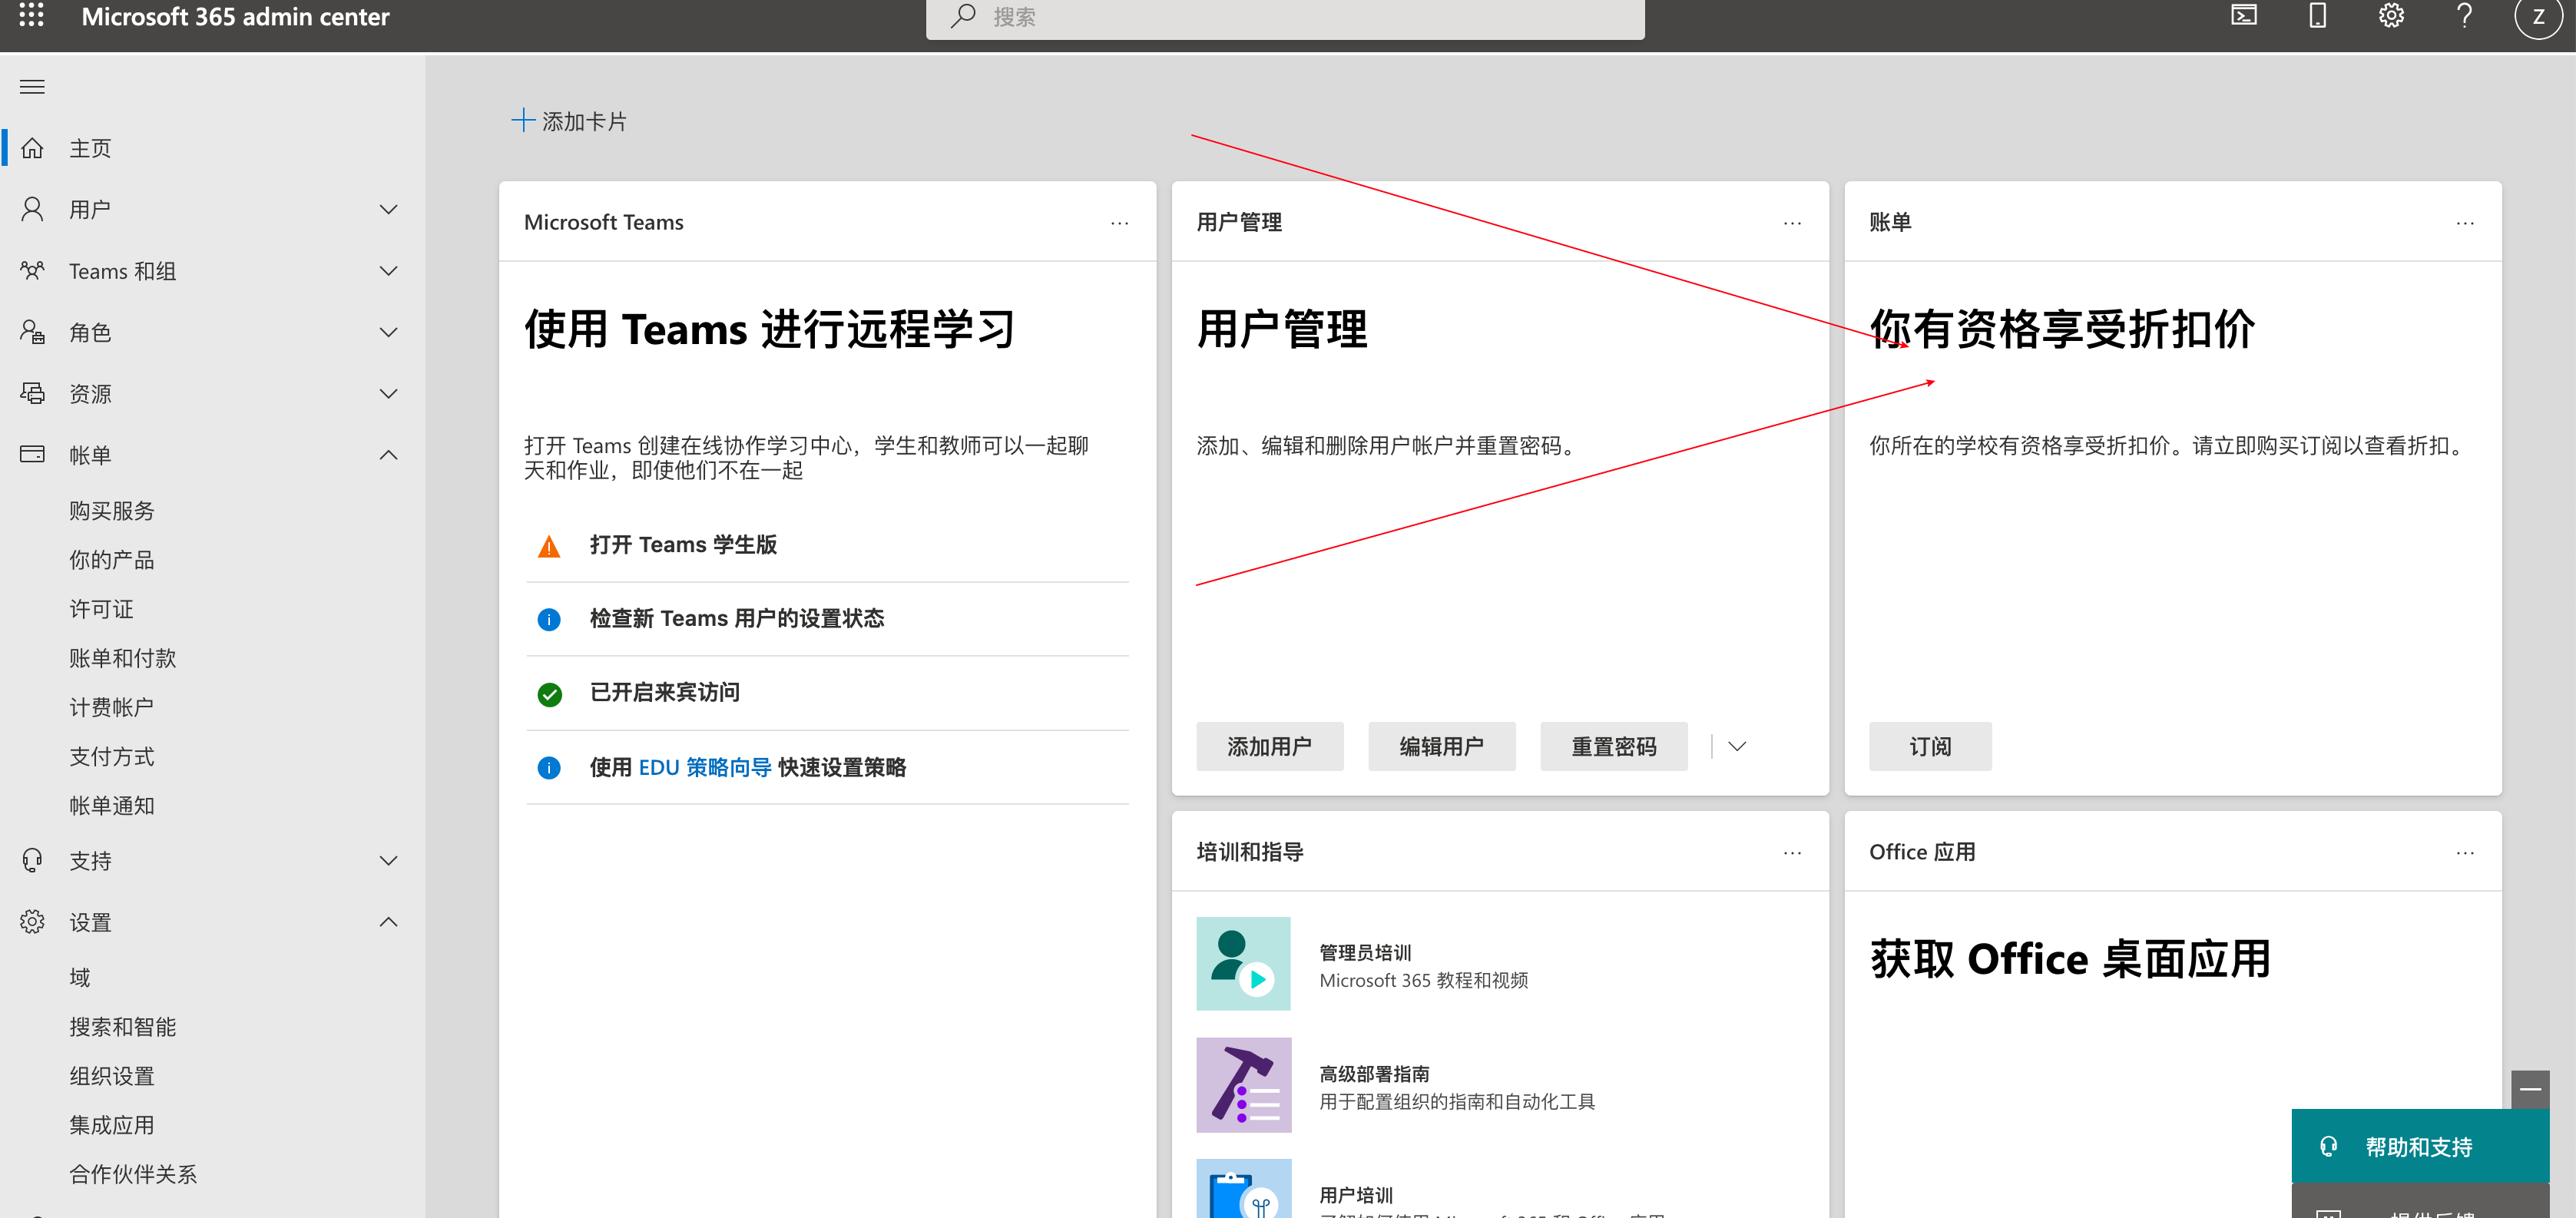Open 计费帐户 under billing
The height and width of the screenshot is (1218, 2576).
tap(112, 707)
